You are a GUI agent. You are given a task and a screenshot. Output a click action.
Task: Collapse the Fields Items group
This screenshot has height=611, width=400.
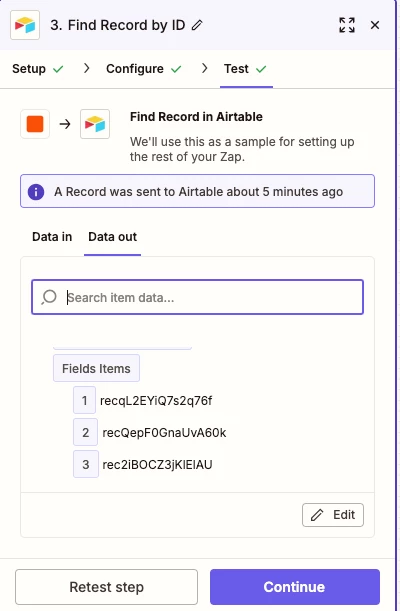pyautogui.click(x=96, y=368)
